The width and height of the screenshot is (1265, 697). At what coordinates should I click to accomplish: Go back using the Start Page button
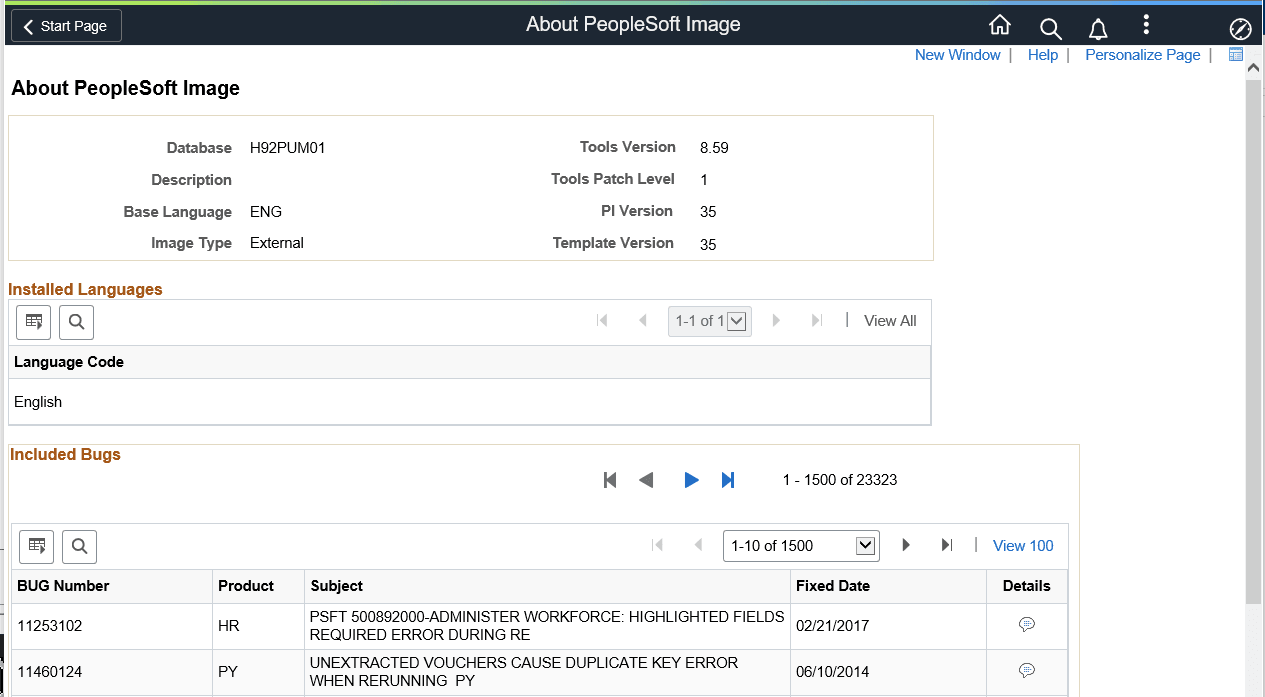[x=65, y=25]
